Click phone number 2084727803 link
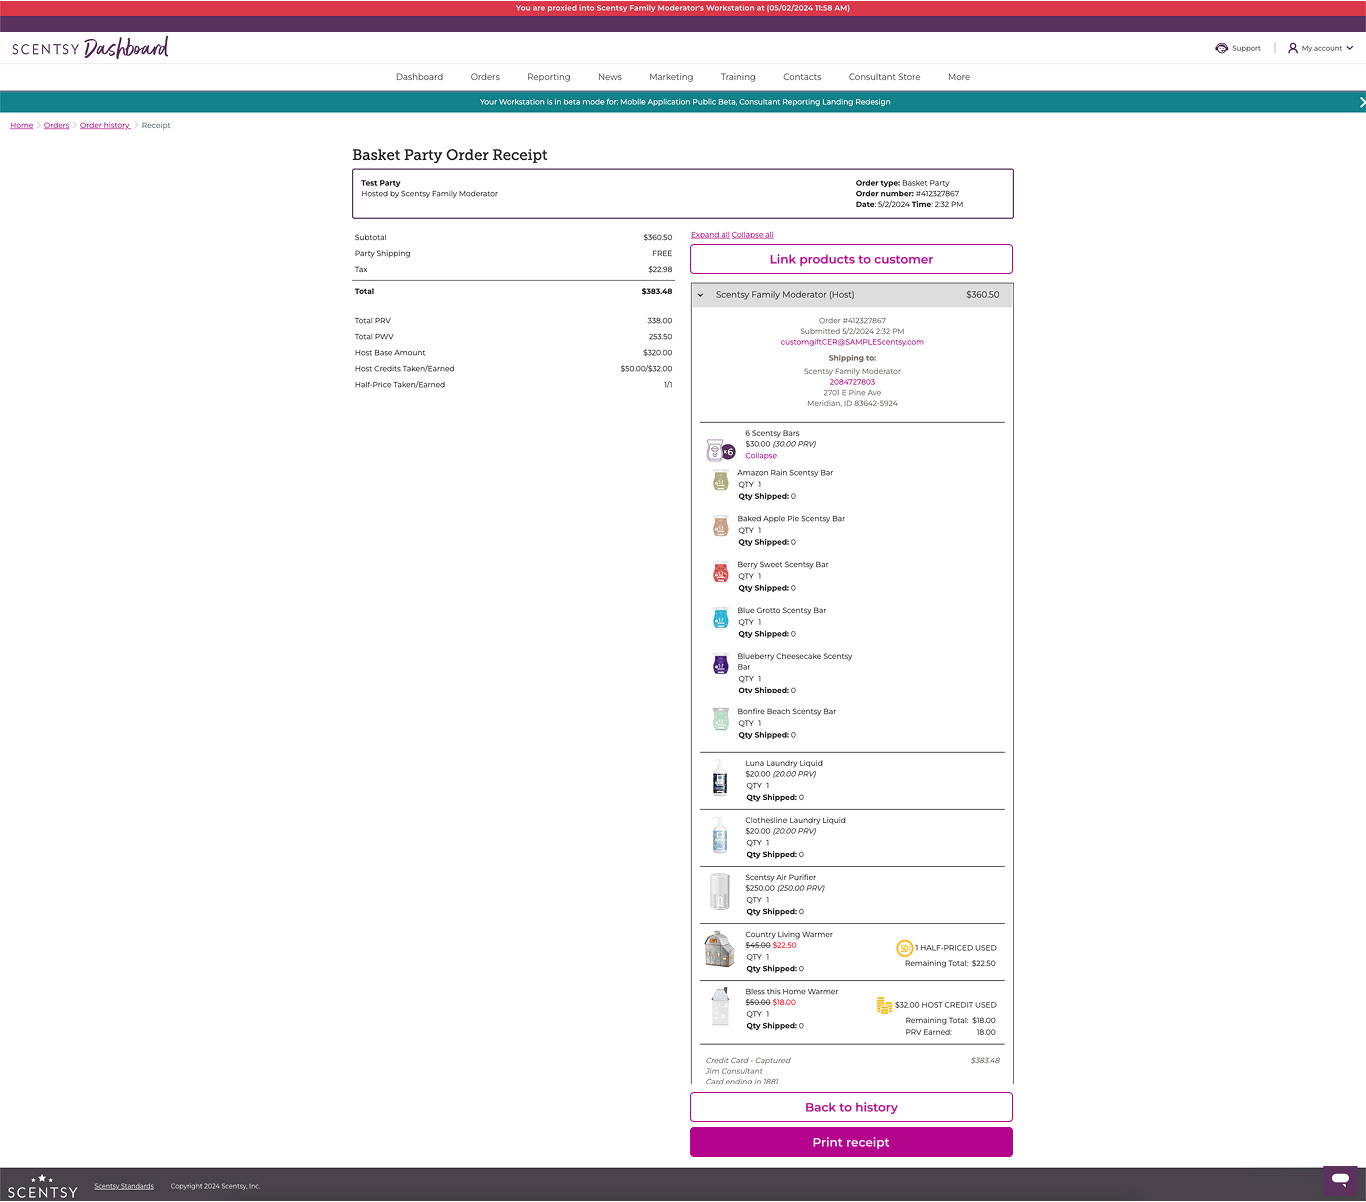Screen dimensions: 1366x1202 tap(852, 382)
